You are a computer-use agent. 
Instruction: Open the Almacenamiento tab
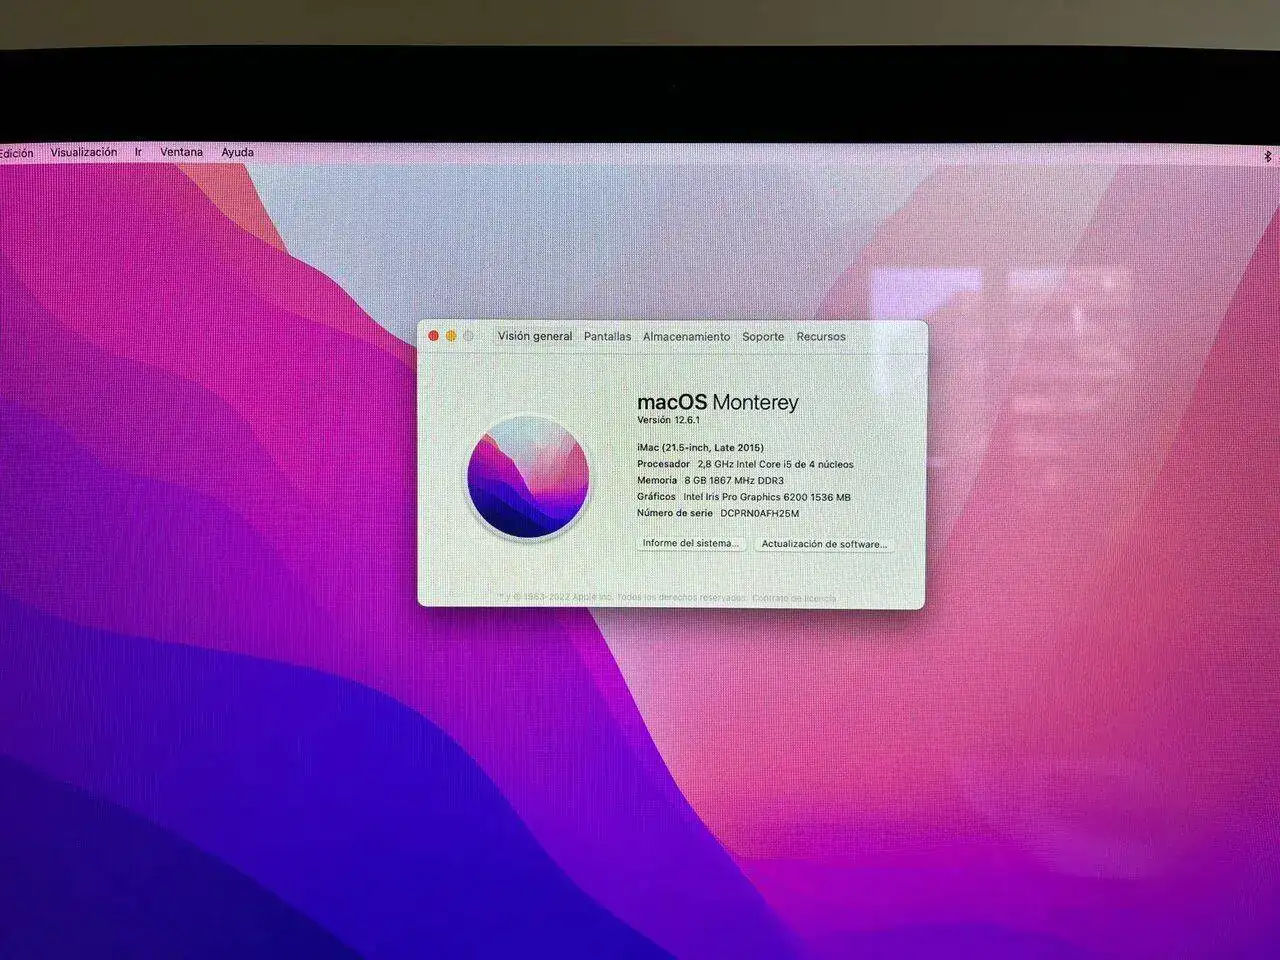click(x=686, y=337)
